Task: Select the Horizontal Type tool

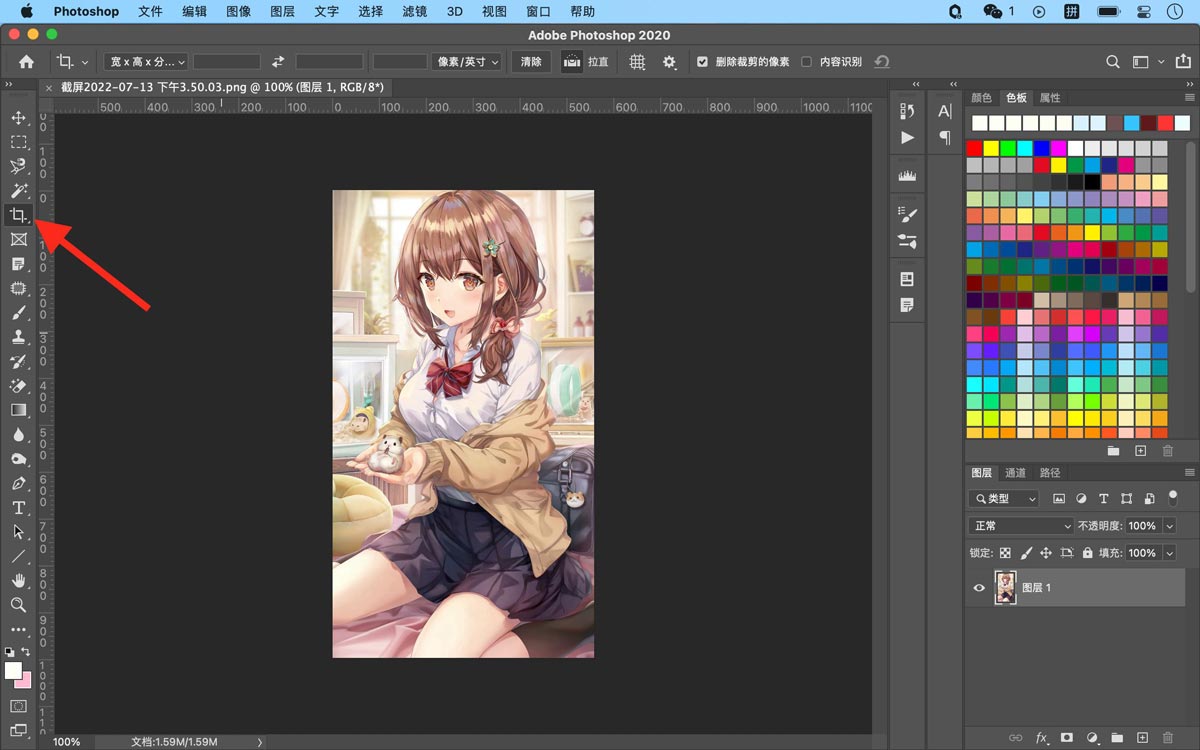Action: (x=18, y=508)
